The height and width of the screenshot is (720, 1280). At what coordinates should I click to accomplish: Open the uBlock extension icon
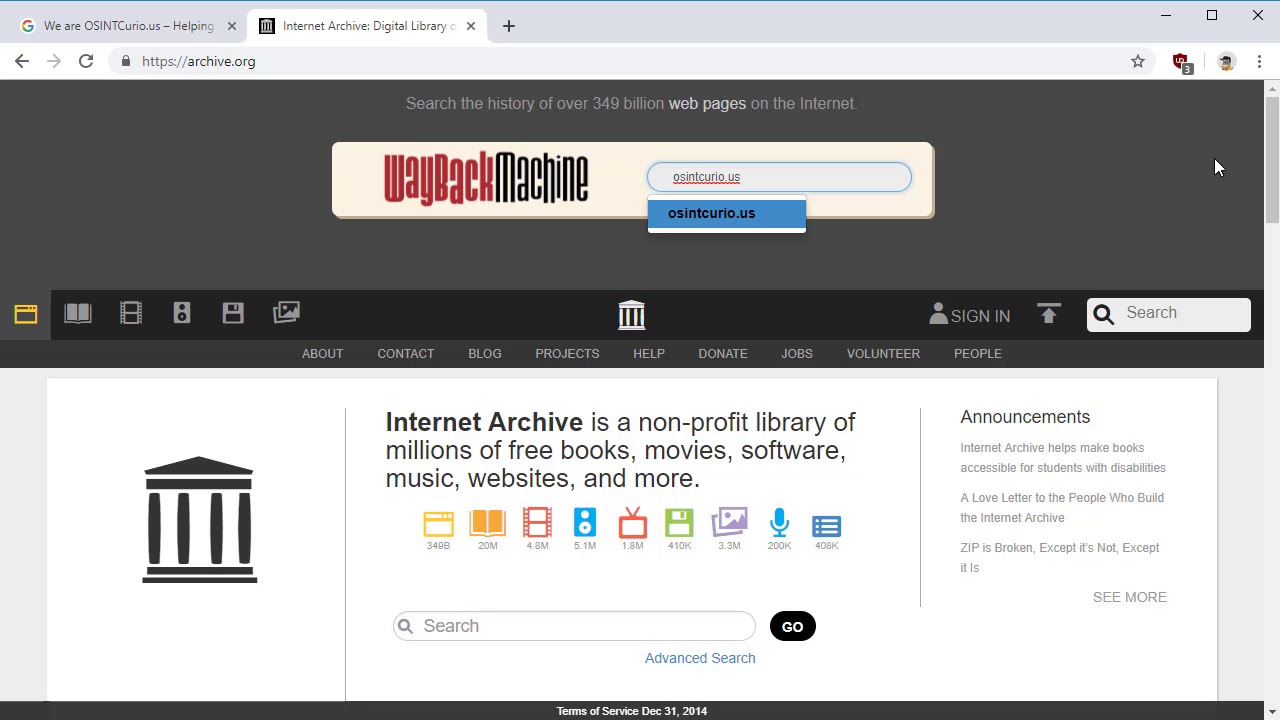tap(1182, 62)
